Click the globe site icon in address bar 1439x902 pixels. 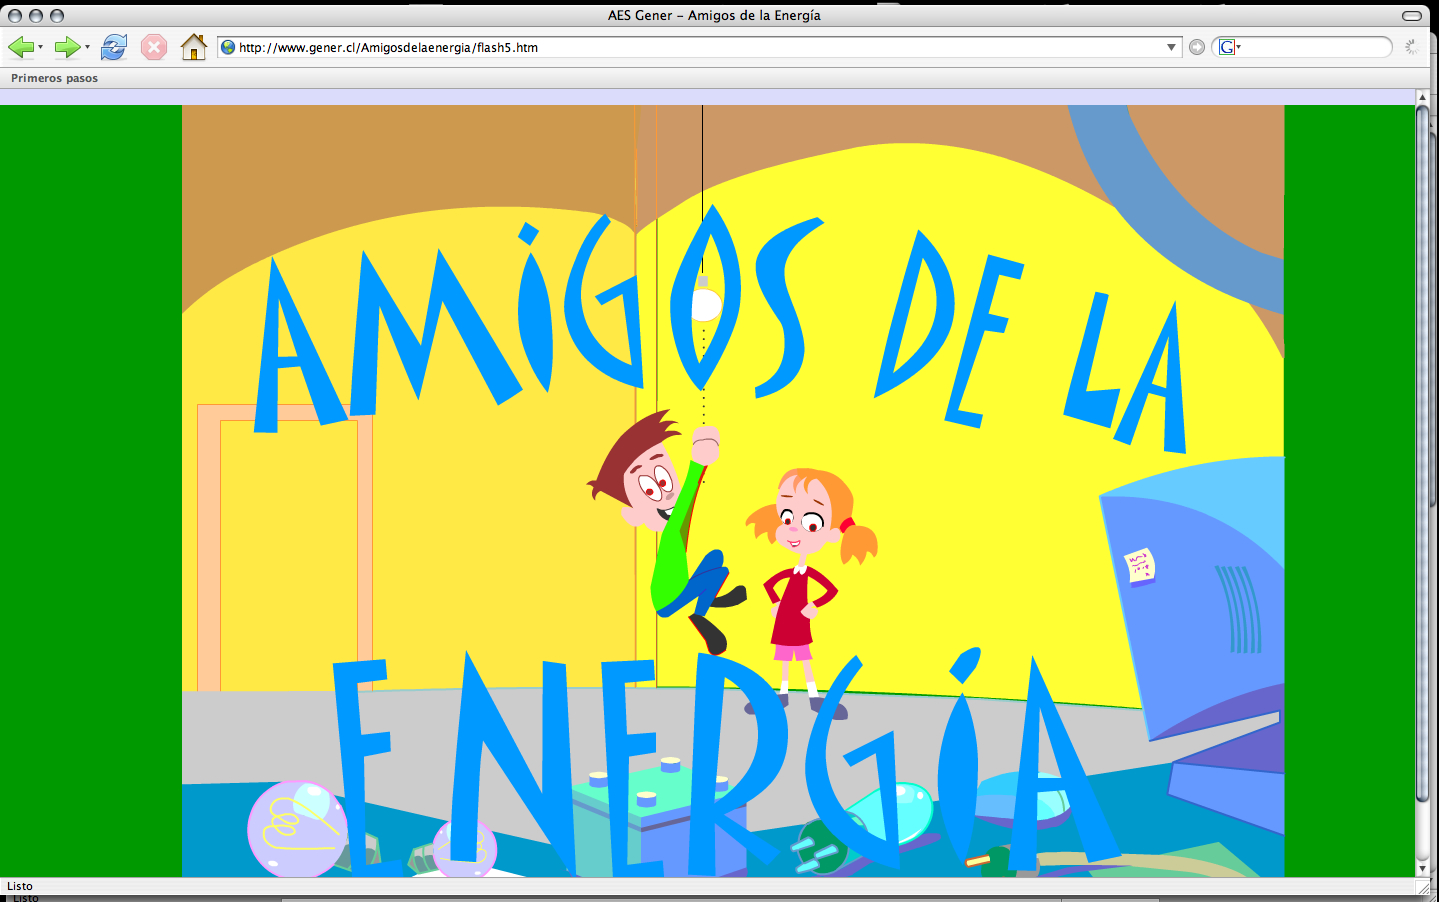coord(228,47)
